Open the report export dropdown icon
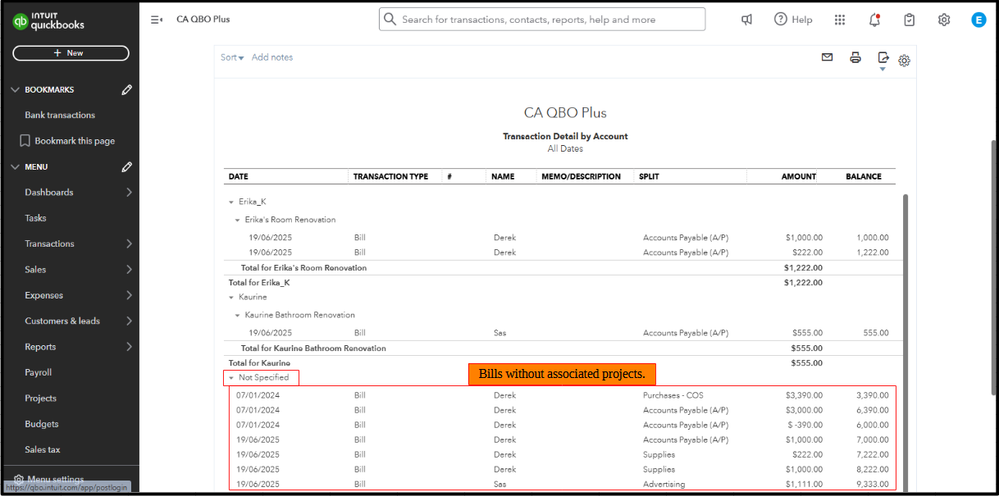This screenshot has width=999, height=496. pyautogui.click(x=883, y=60)
